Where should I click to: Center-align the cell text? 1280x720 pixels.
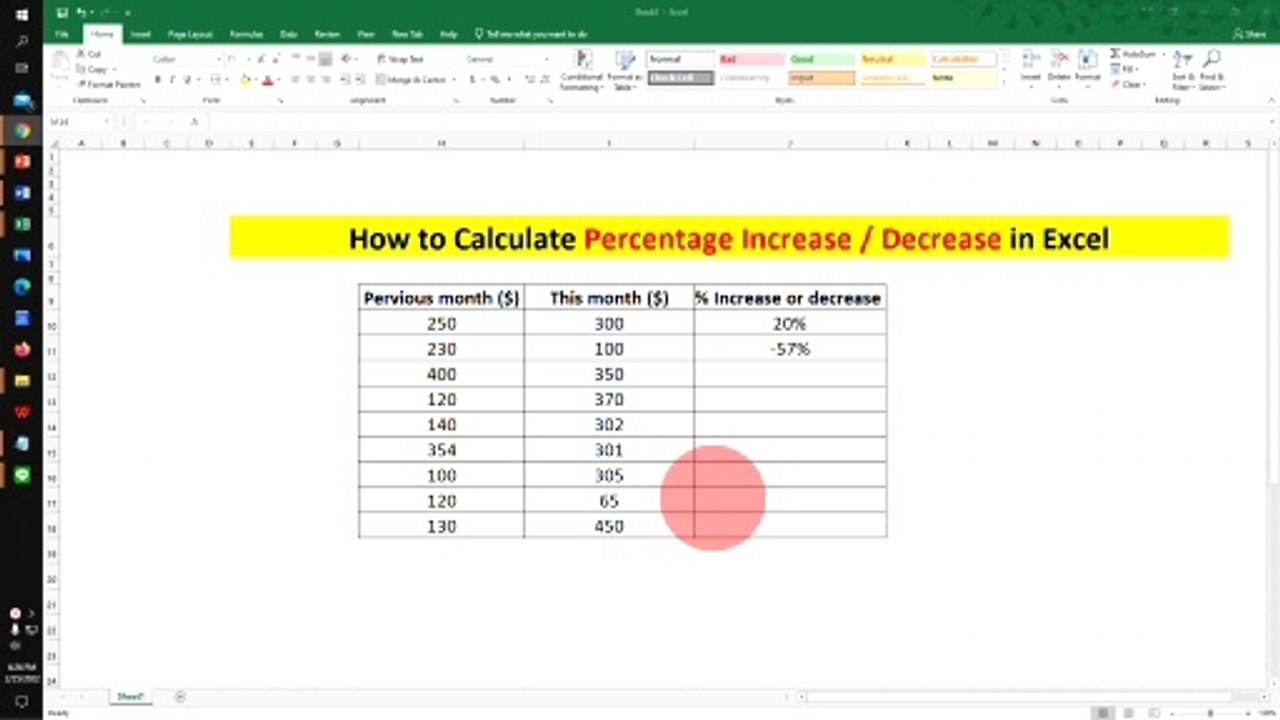tap(311, 80)
